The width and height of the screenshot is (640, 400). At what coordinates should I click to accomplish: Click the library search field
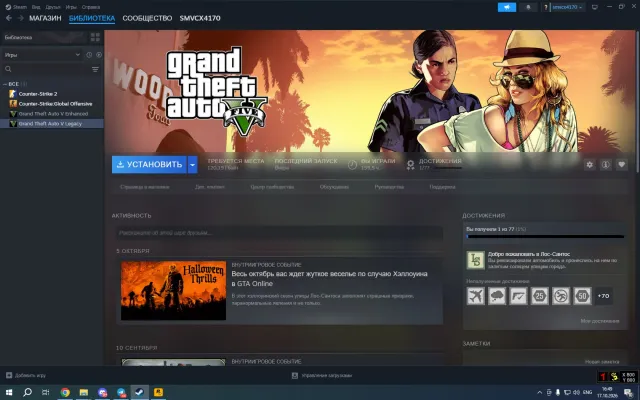tap(45, 69)
